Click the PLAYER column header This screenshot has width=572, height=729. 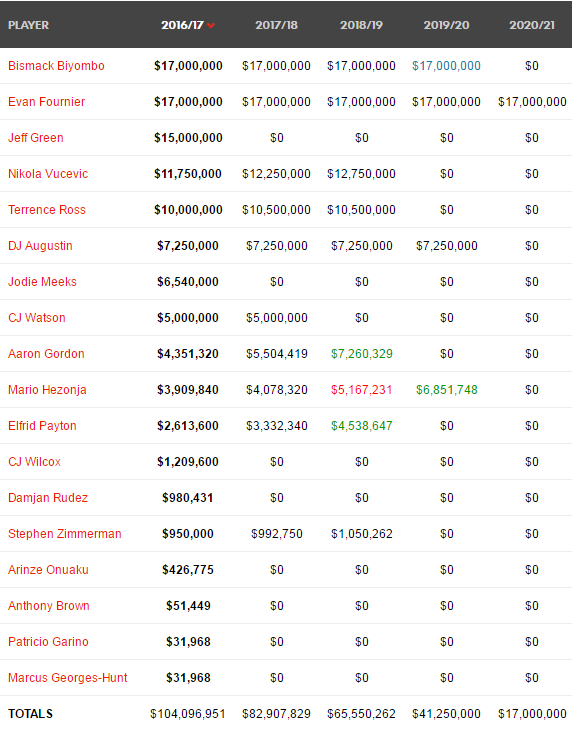(28, 25)
